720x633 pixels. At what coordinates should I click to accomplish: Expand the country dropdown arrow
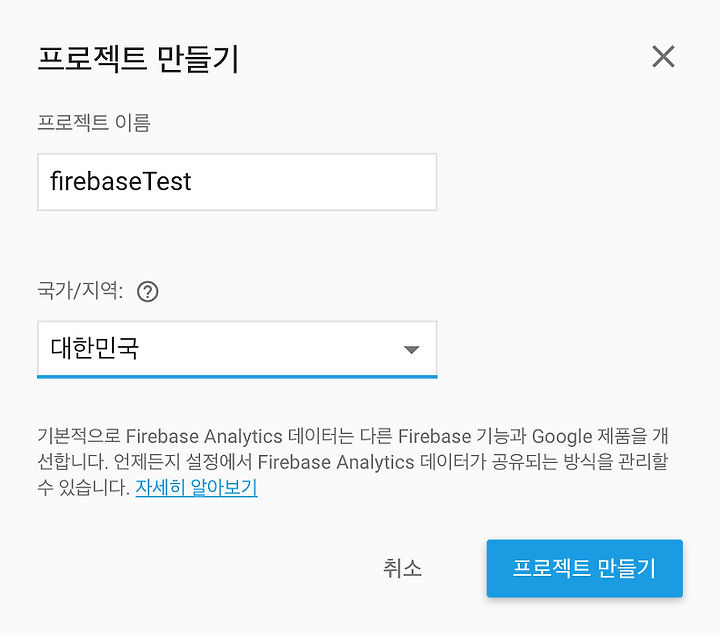[411, 350]
